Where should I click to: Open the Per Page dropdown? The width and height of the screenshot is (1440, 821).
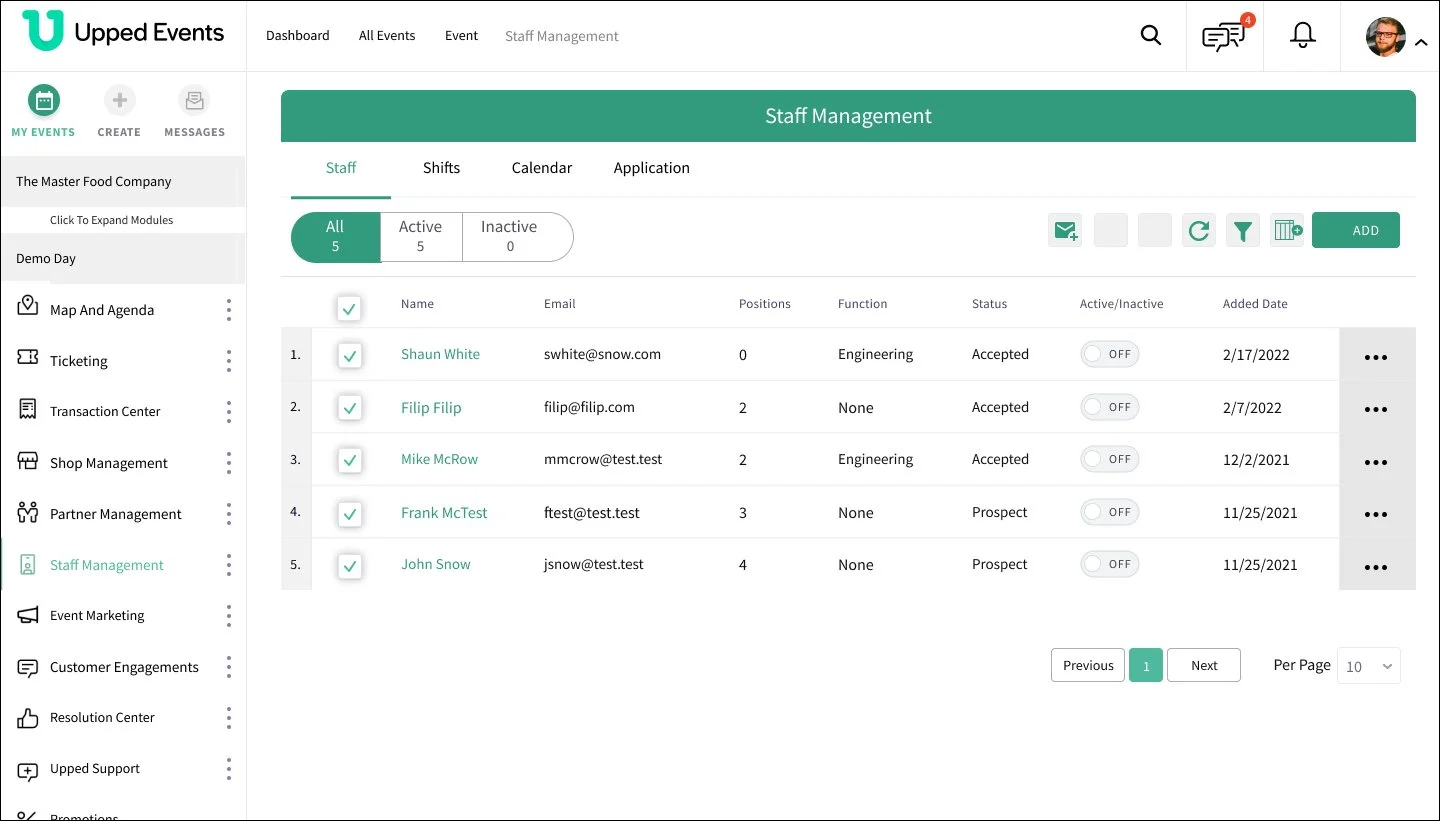point(1369,666)
